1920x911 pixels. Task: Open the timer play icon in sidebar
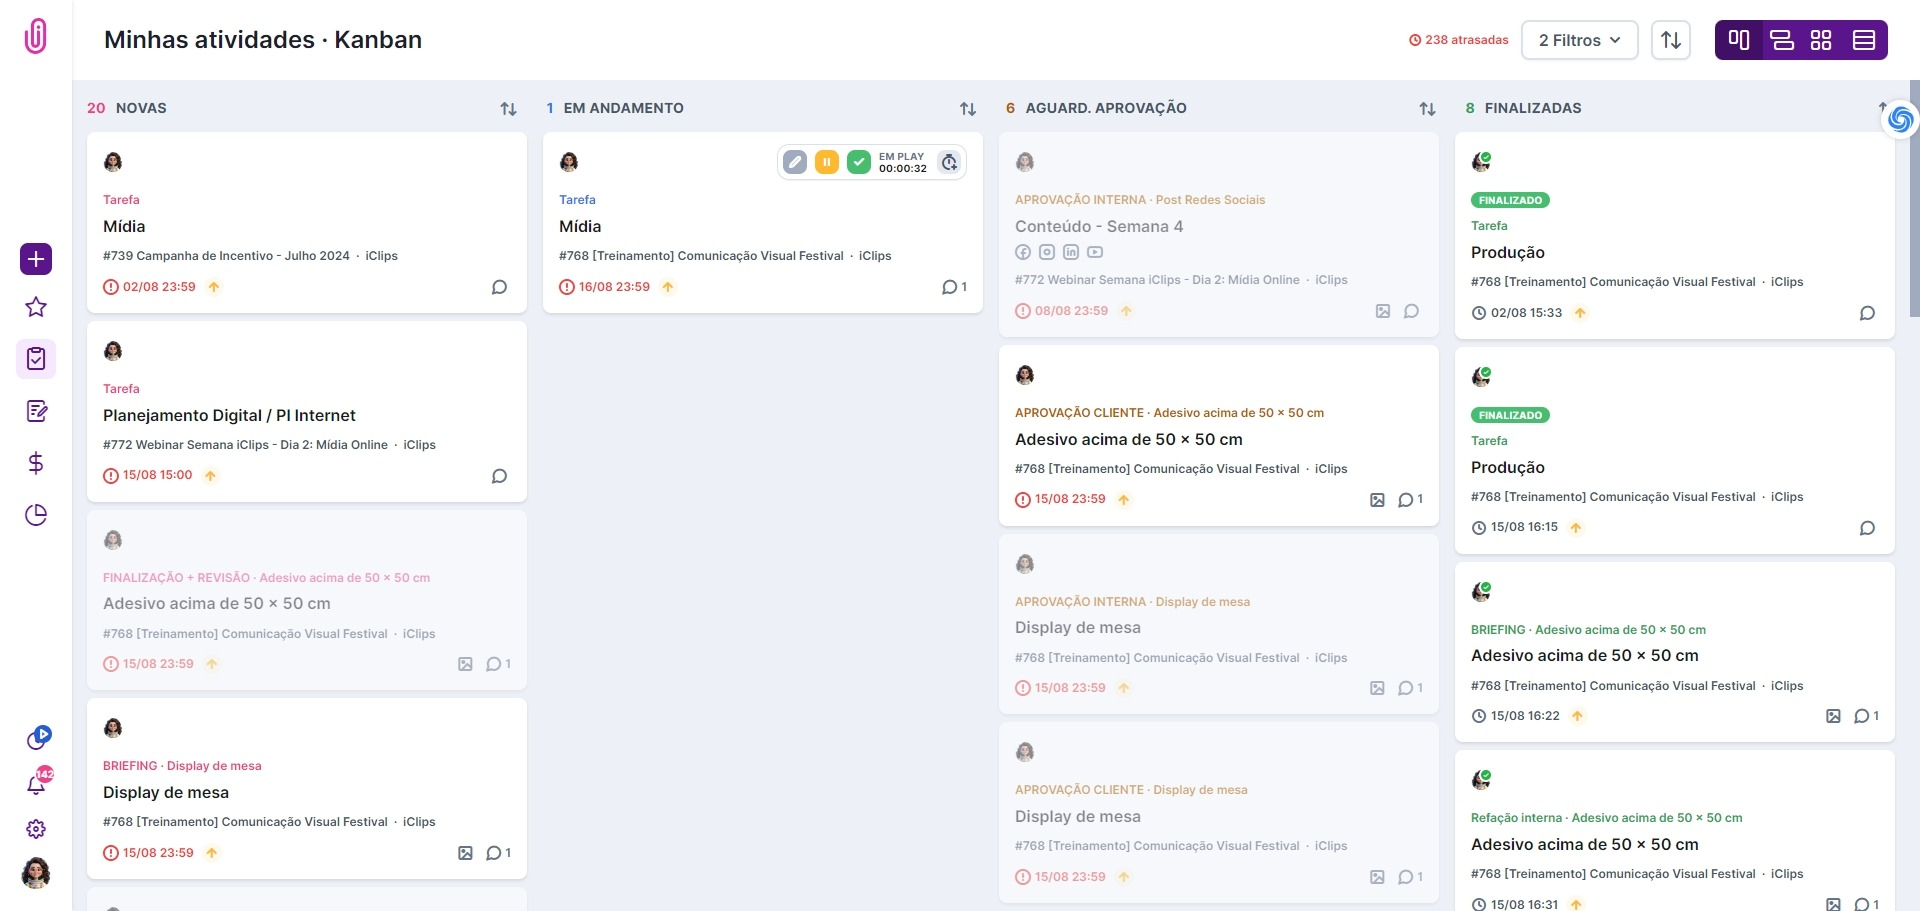coord(38,738)
